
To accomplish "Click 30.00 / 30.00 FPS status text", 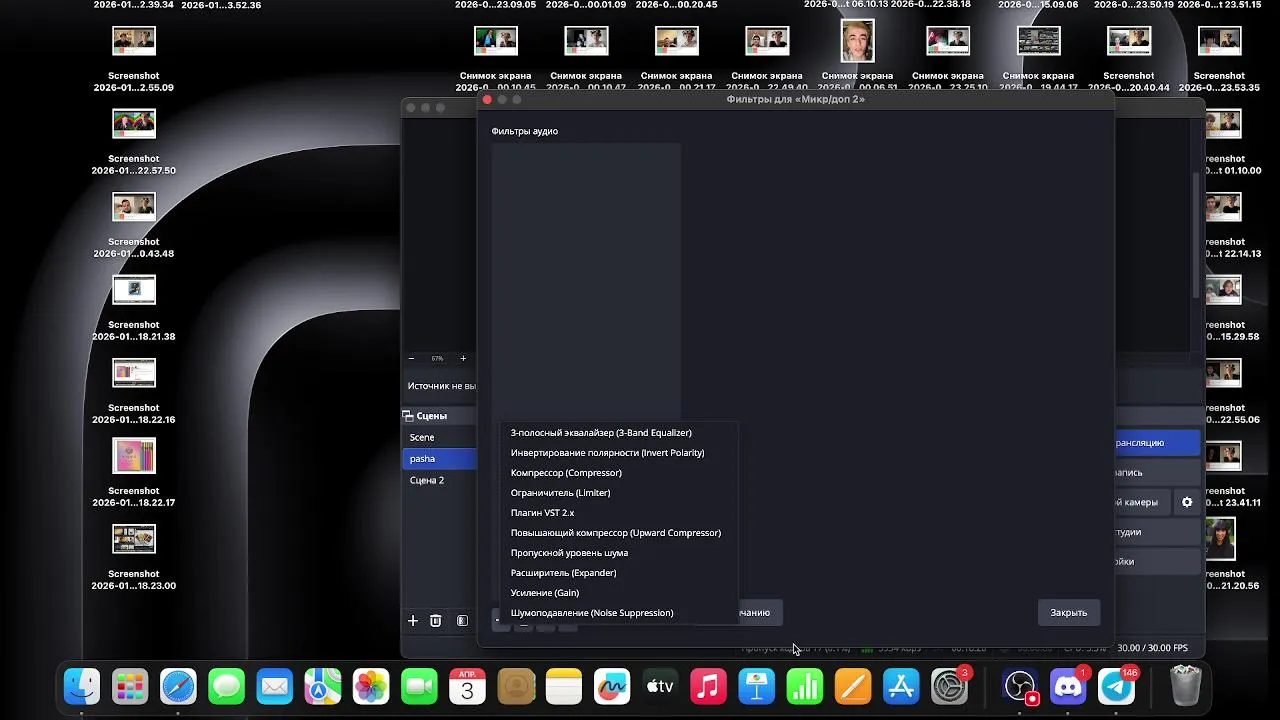I will pyautogui.click(x=1152, y=648).
